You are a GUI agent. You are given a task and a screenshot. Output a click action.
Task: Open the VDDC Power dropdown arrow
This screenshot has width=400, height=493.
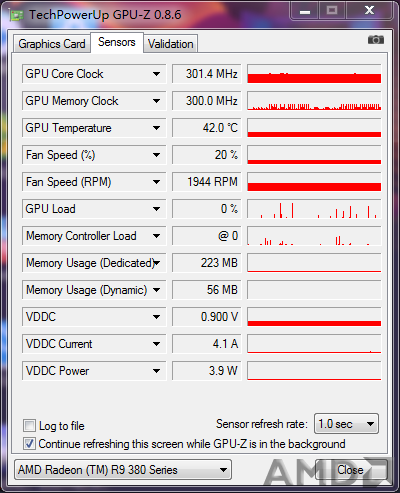click(x=156, y=371)
